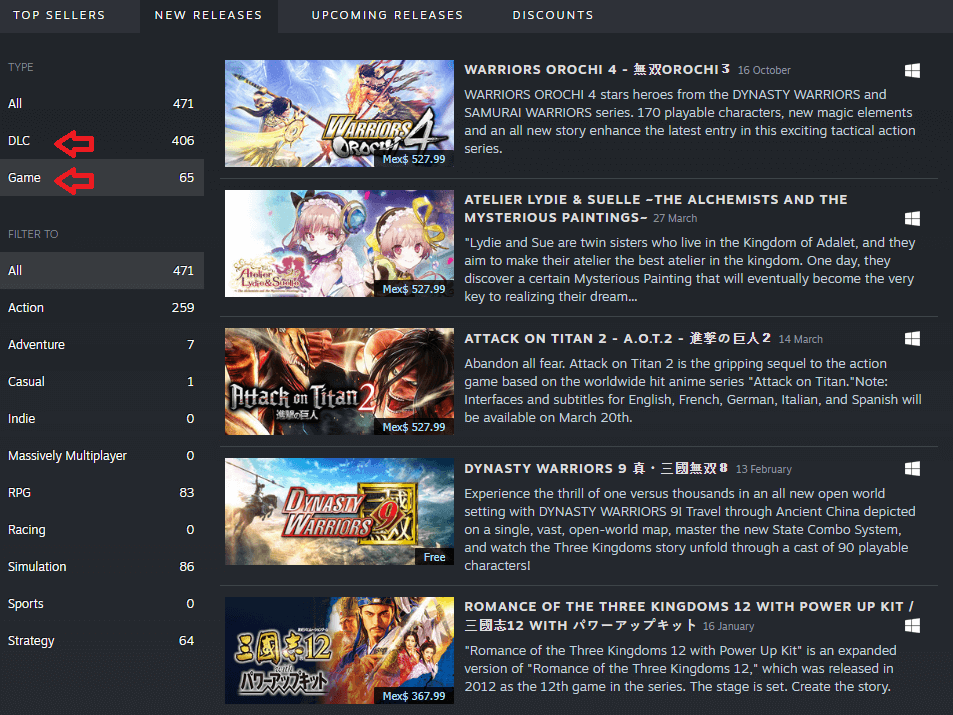Viewport: 953px width, 715px height.
Task: Click the ATELIER LYDIE & SUELLE title
Action: click(655, 208)
